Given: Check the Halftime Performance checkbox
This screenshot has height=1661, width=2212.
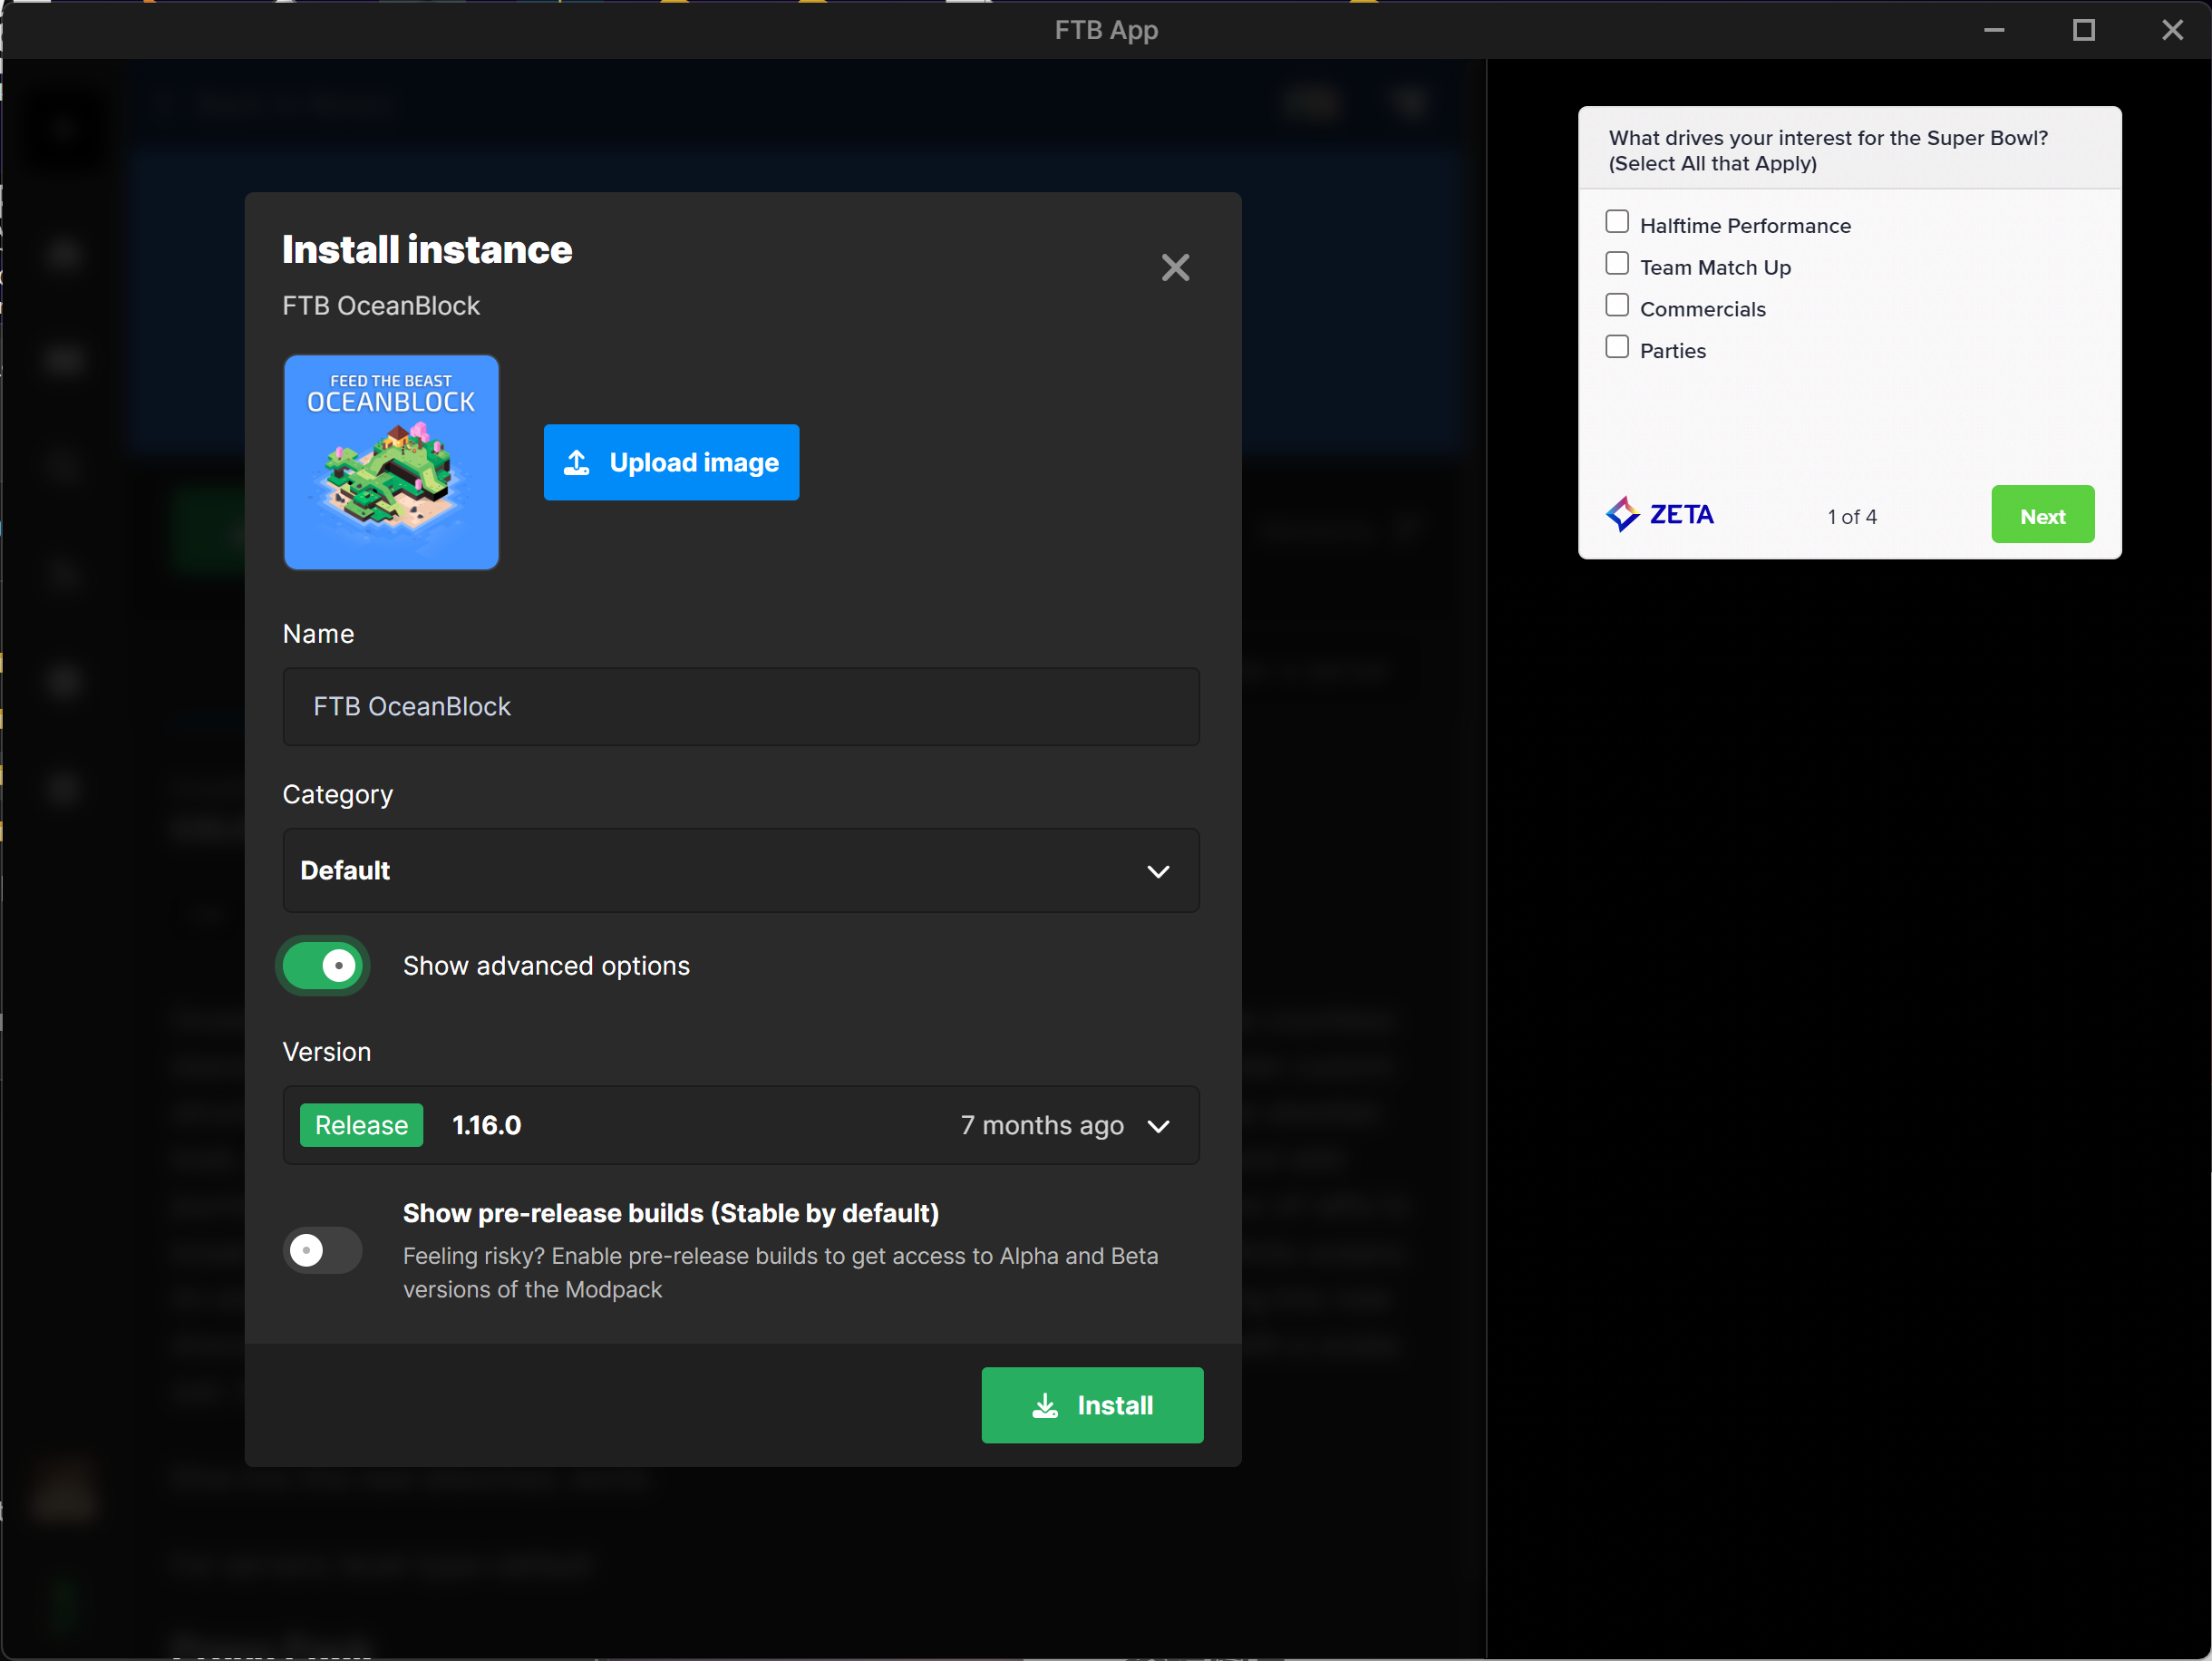Looking at the screenshot, I should pyautogui.click(x=1617, y=222).
